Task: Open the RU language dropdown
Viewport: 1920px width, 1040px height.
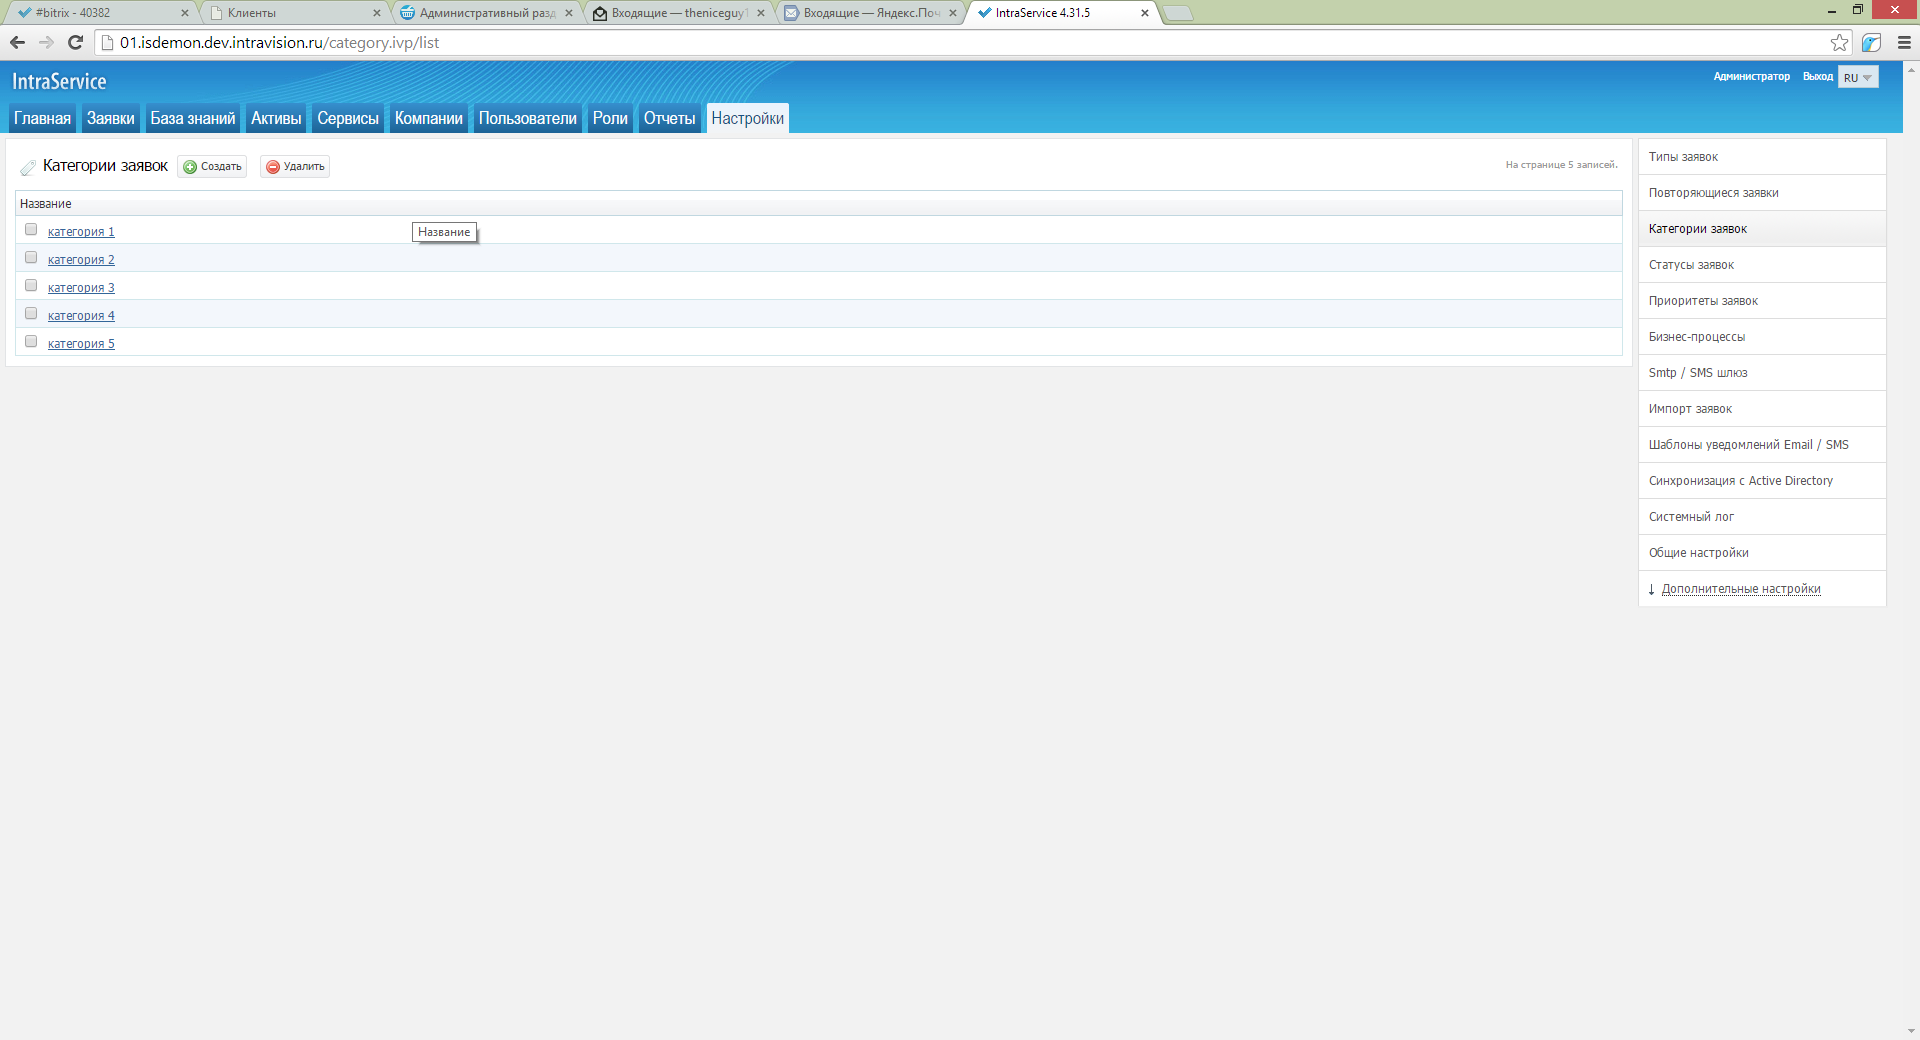Action: [x=1858, y=77]
